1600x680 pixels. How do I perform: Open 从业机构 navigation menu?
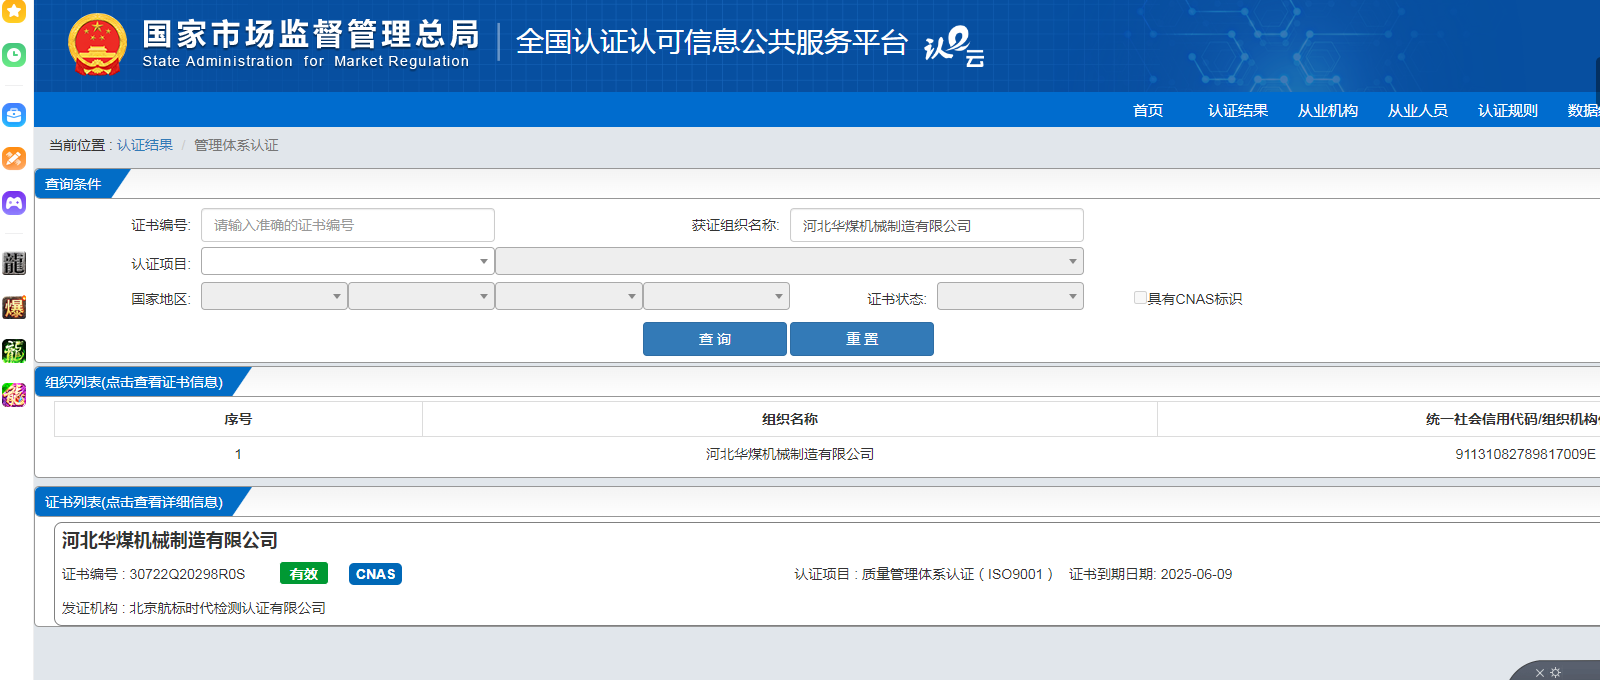tap(1328, 110)
